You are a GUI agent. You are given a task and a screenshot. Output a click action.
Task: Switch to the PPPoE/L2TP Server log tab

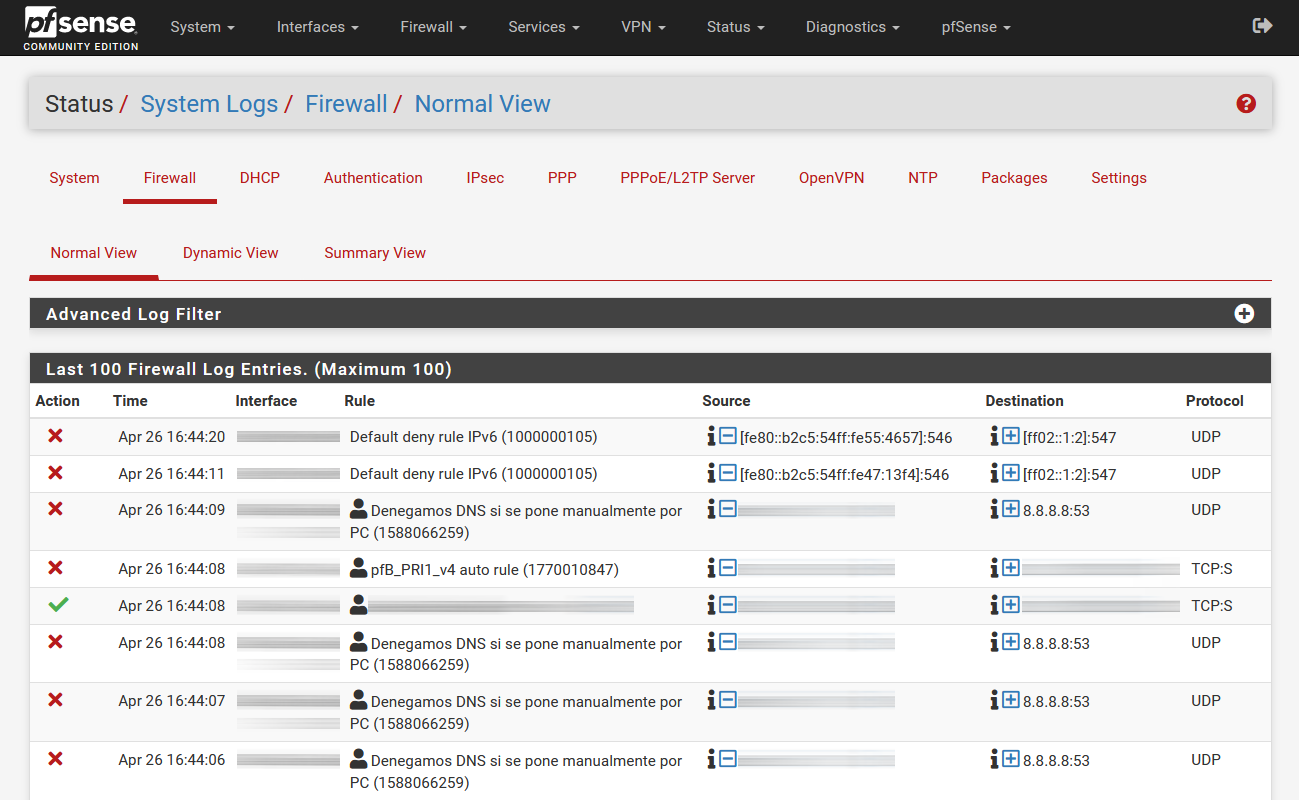(x=687, y=178)
